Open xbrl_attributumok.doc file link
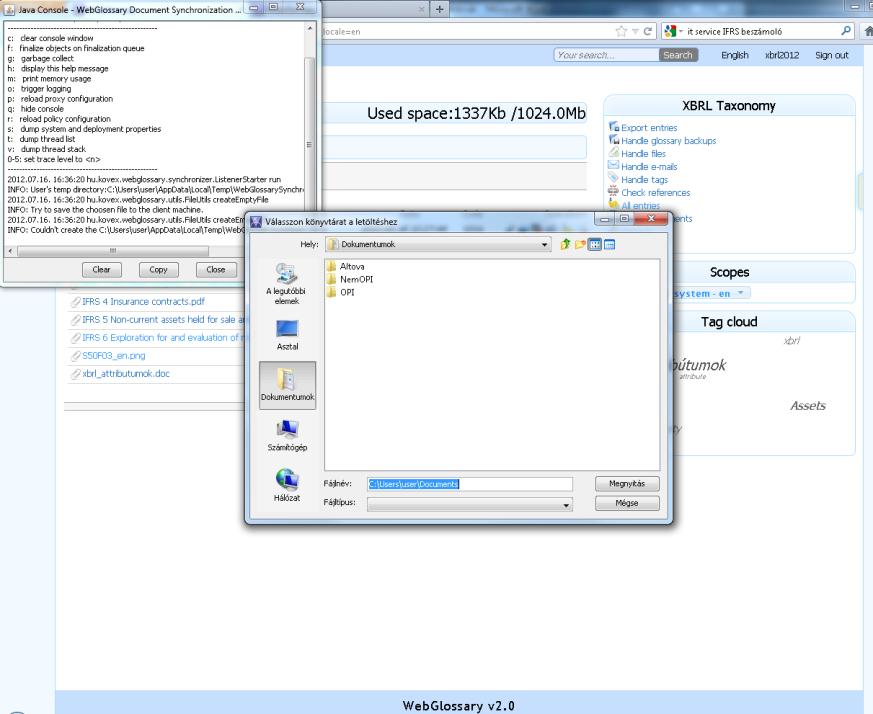 (126, 374)
